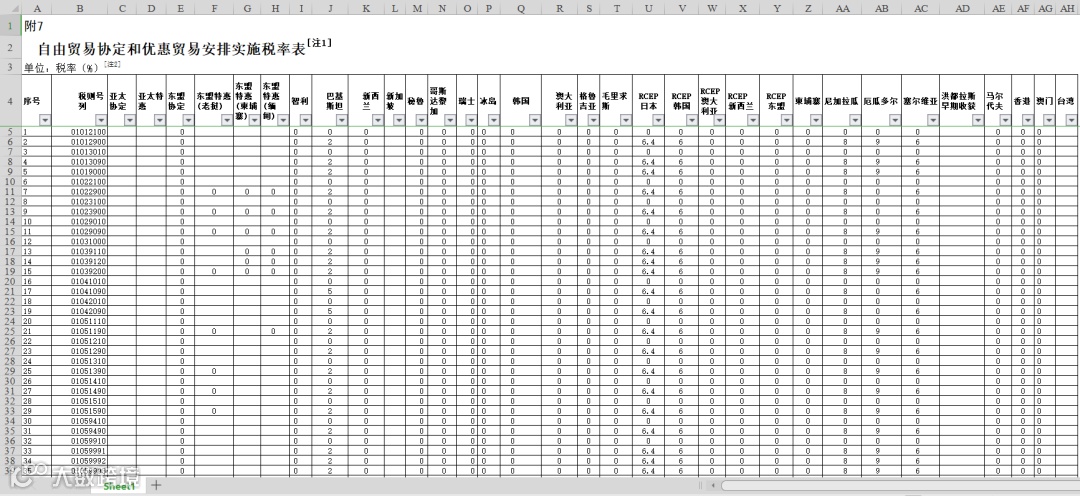Open the 柬埔寨 column Z filter dropdown
This screenshot has height=496, width=1080.
click(816, 120)
